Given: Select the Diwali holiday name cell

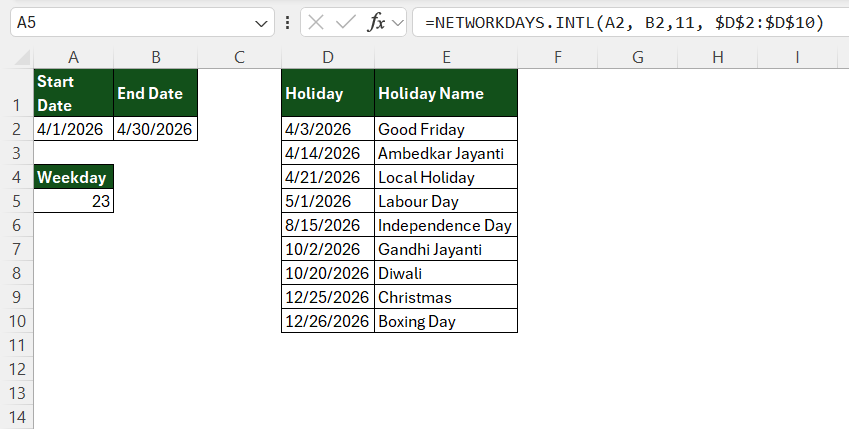Looking at the screenshot, I should [x=446, y=273].
